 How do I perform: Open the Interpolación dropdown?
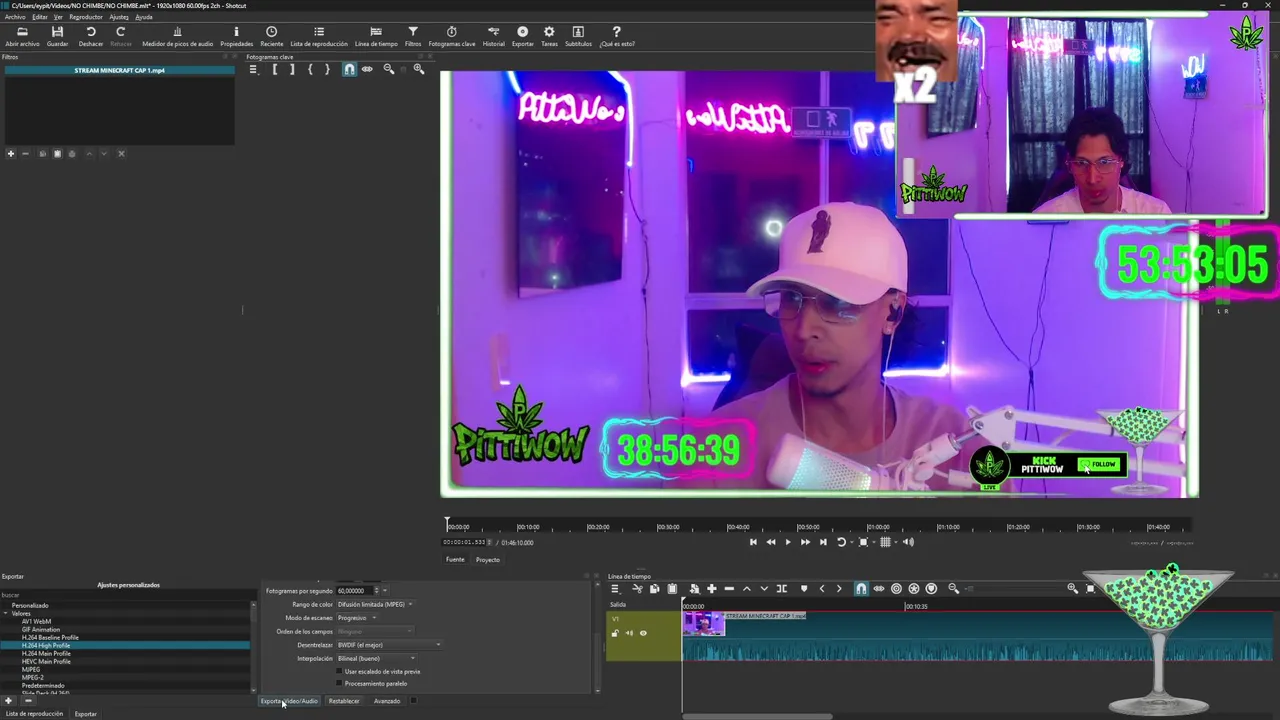tap(375, 659)
